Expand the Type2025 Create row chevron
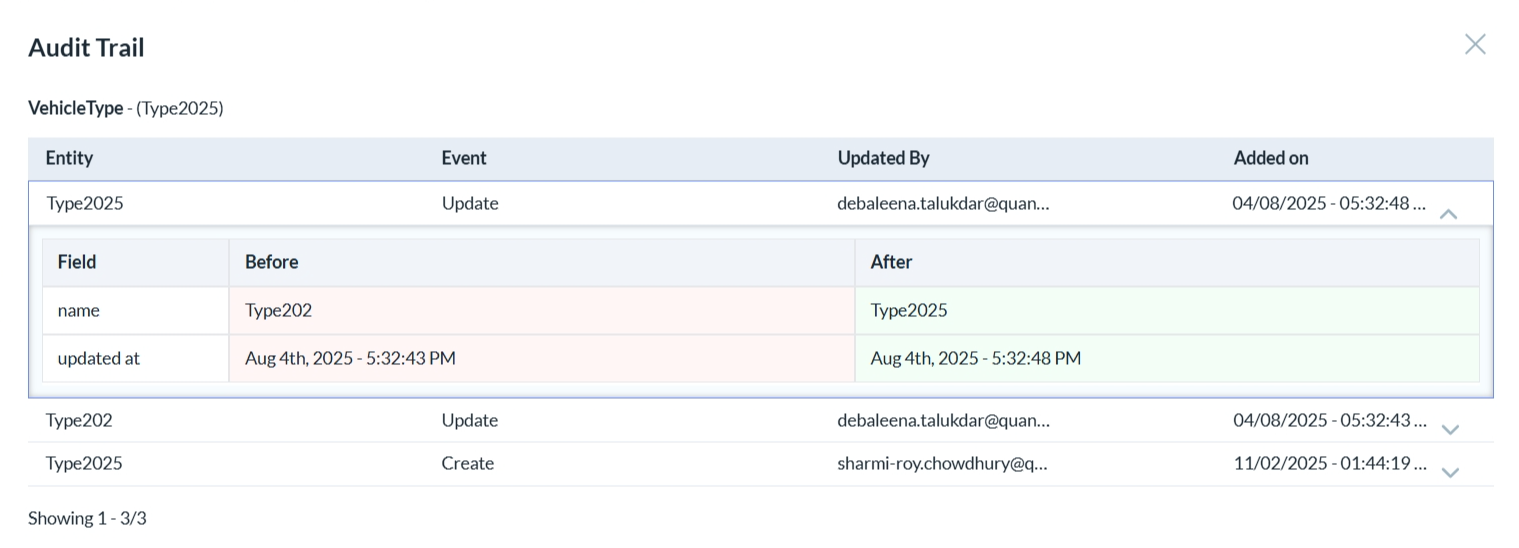Image resolution: width=1519 pixels, height=548 pixels. pos(1450,472)
